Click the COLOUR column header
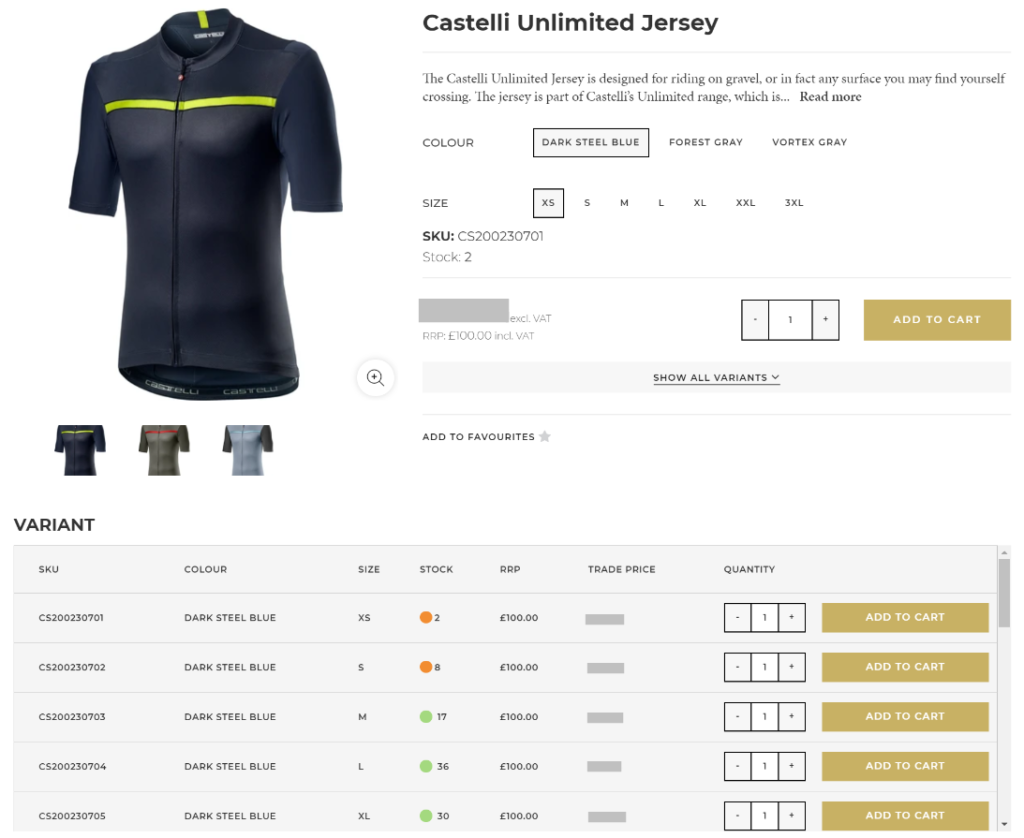Viewport: 1024px width, 838px height. [x=205, y=570]
